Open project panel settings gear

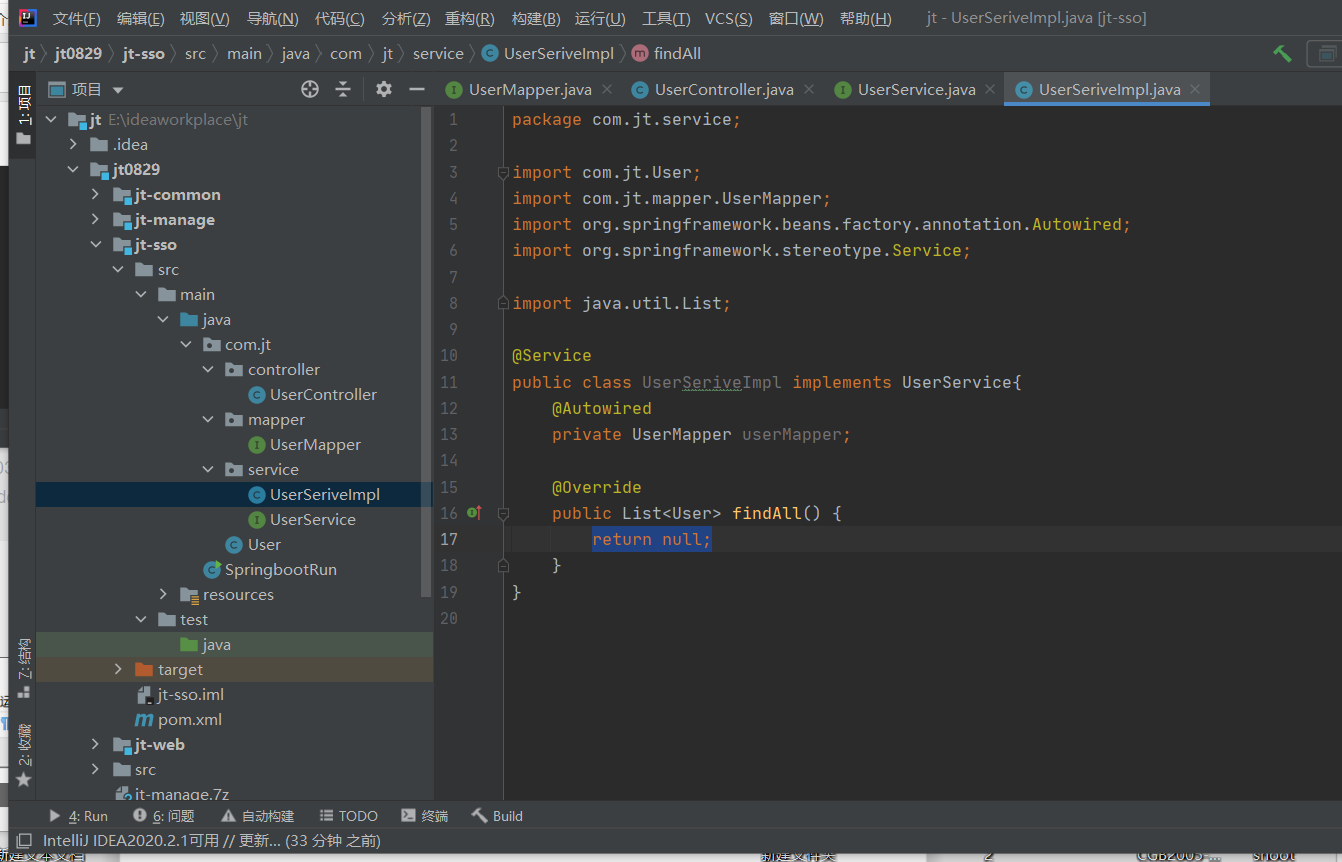click(384, 89)
